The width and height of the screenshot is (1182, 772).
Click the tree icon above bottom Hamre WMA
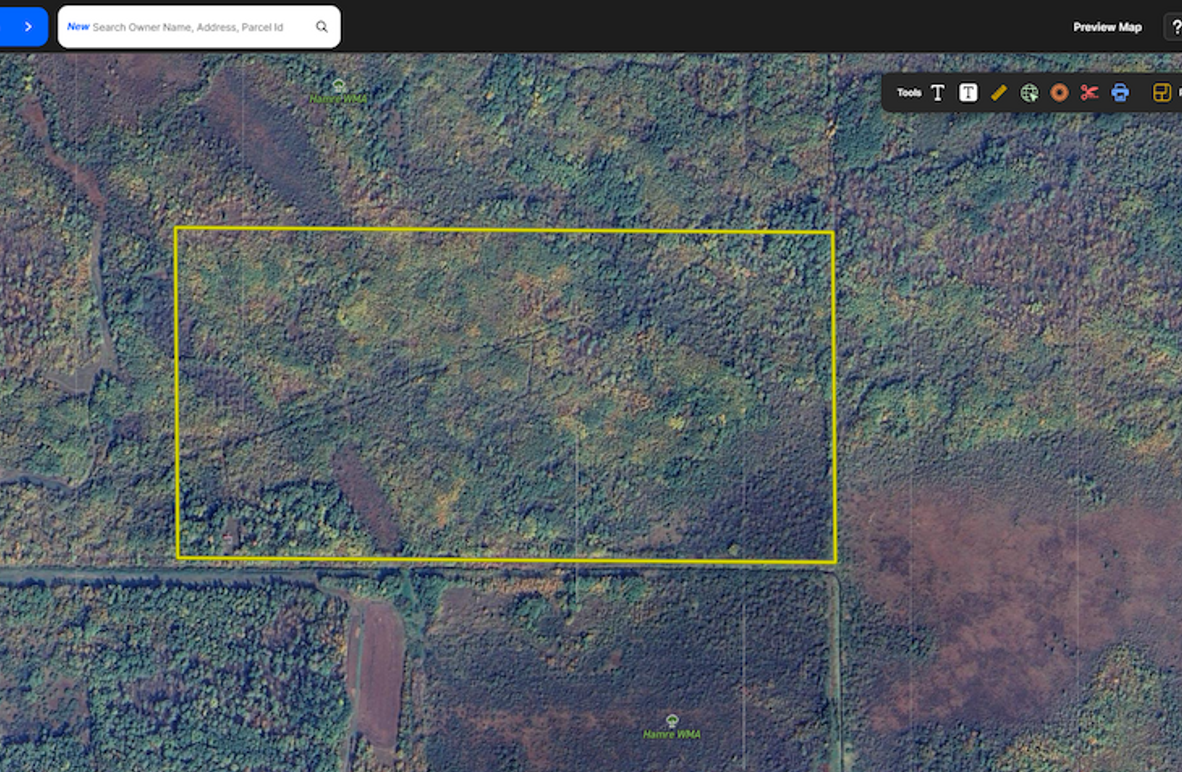coord(672,720)
